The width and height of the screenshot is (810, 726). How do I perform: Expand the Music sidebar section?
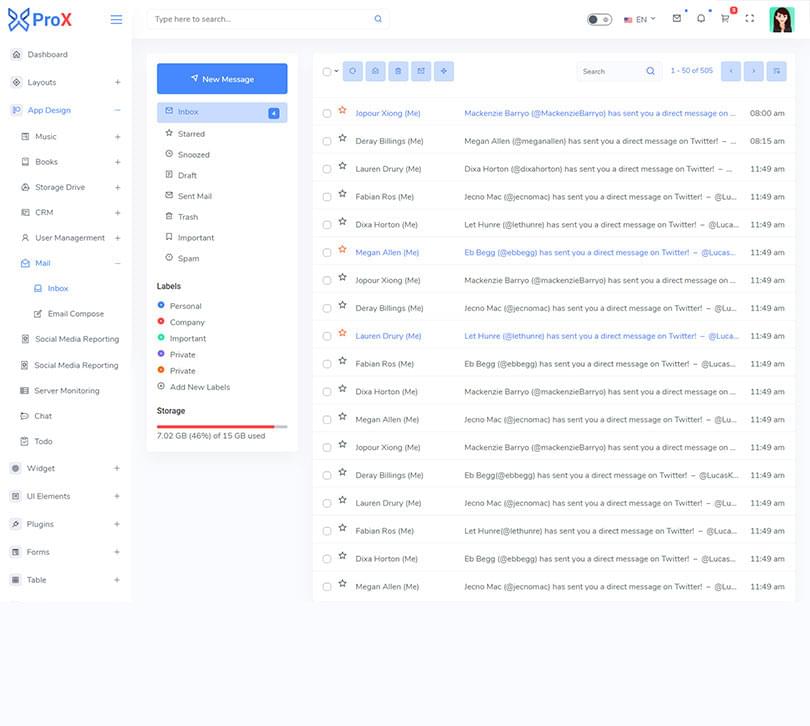coord(117,136)
